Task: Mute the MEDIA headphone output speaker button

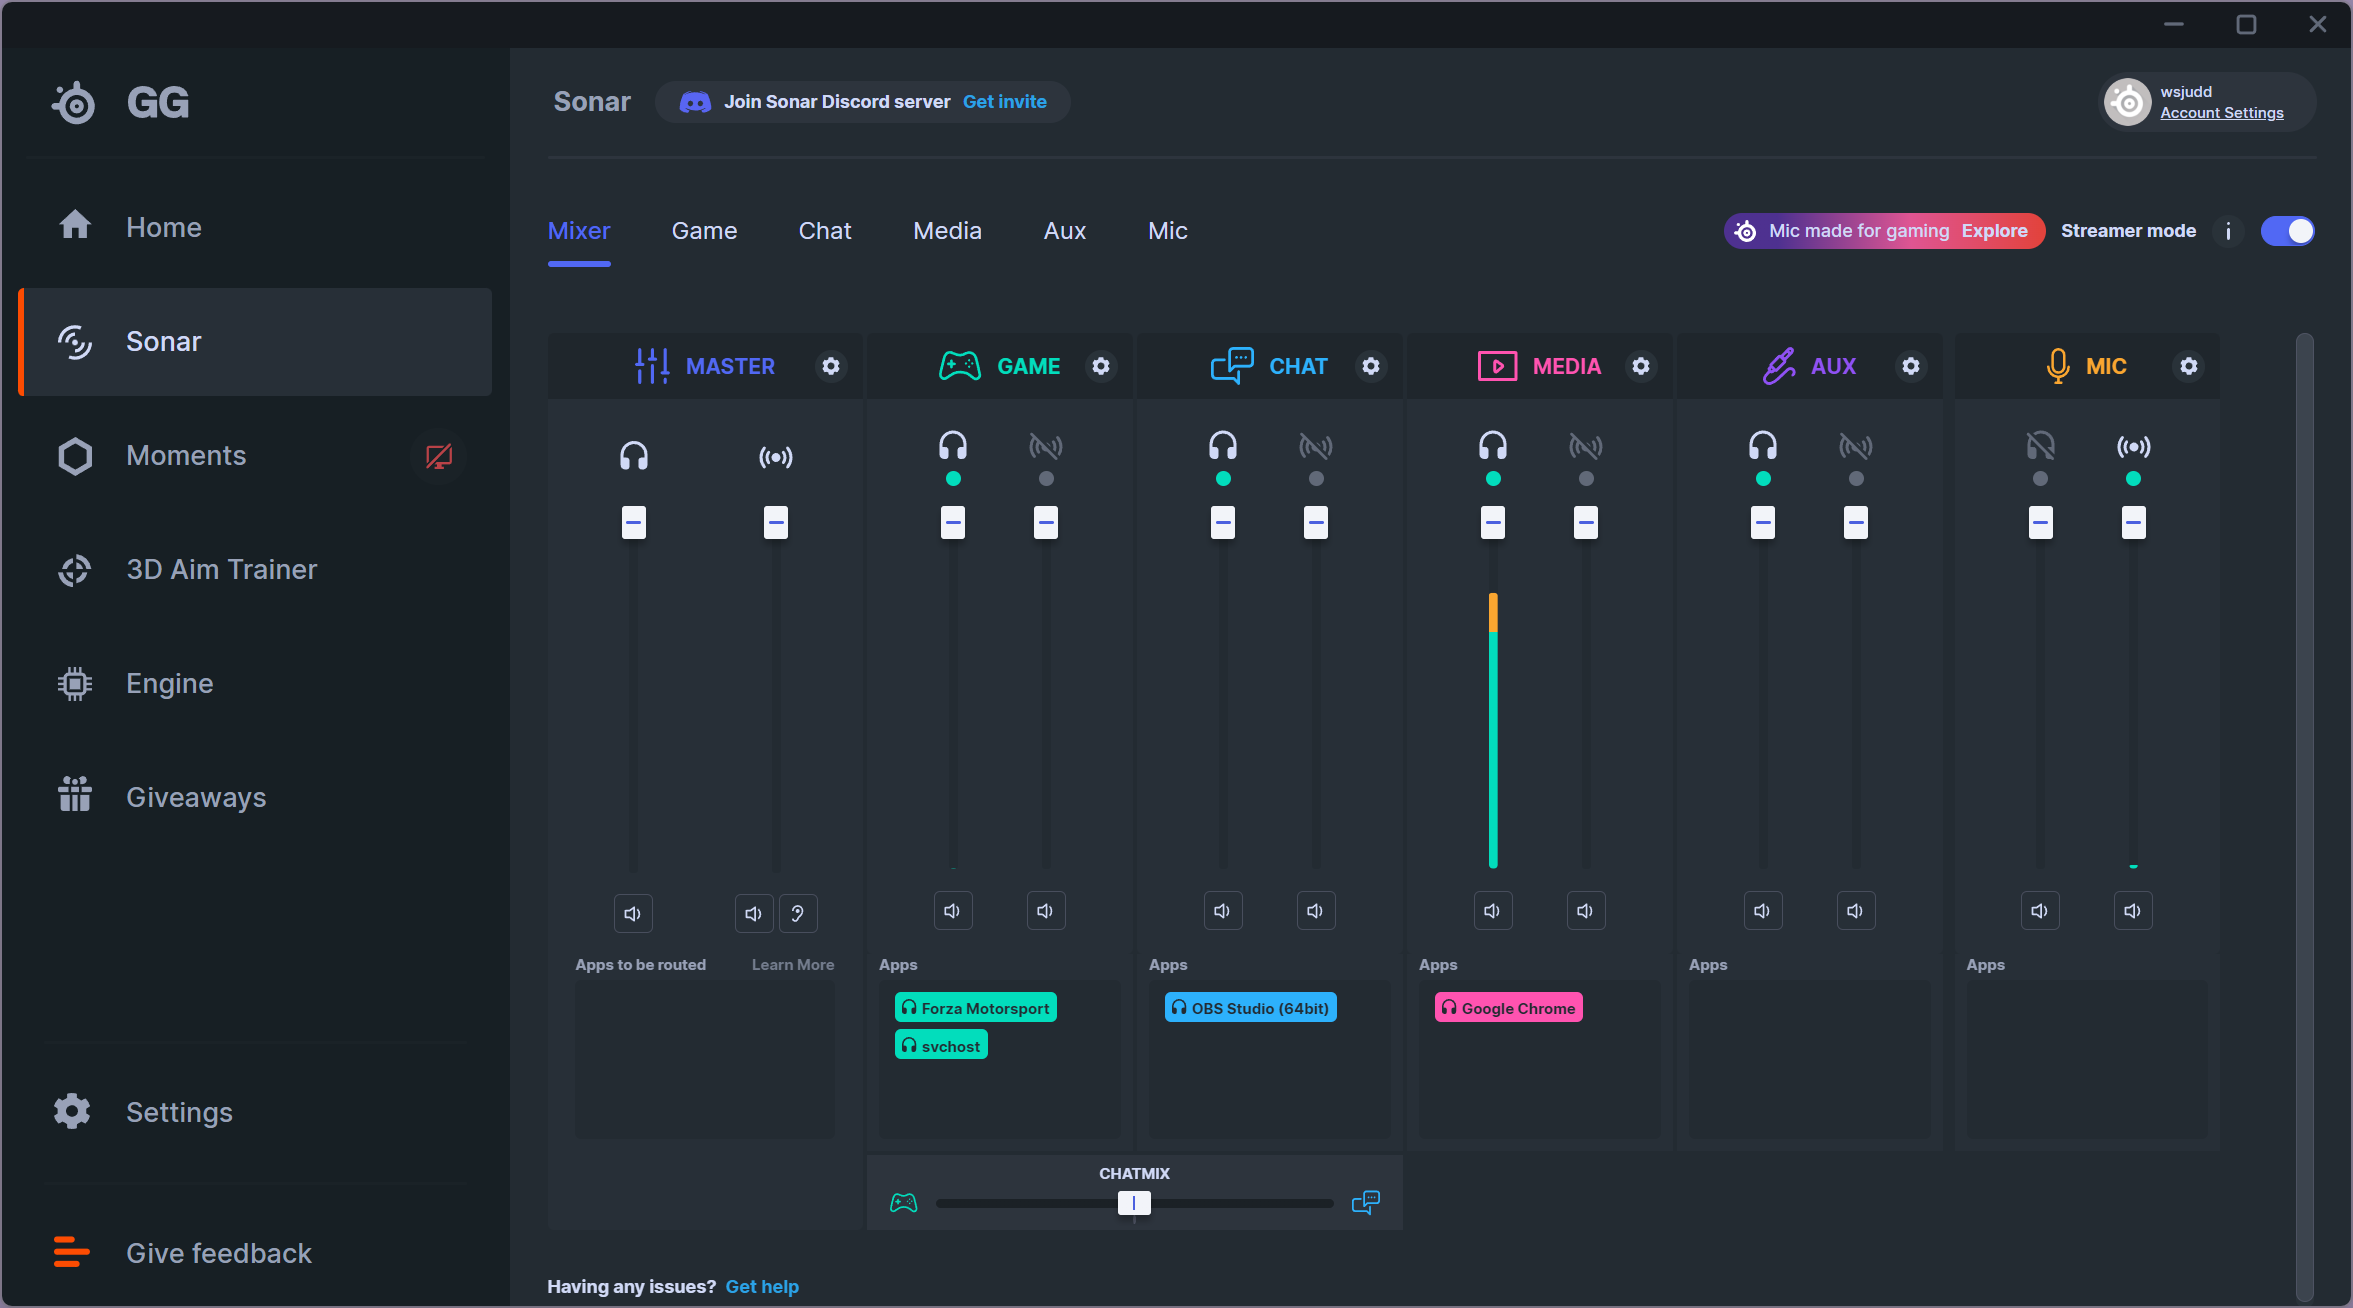Action: [1492, 911]
